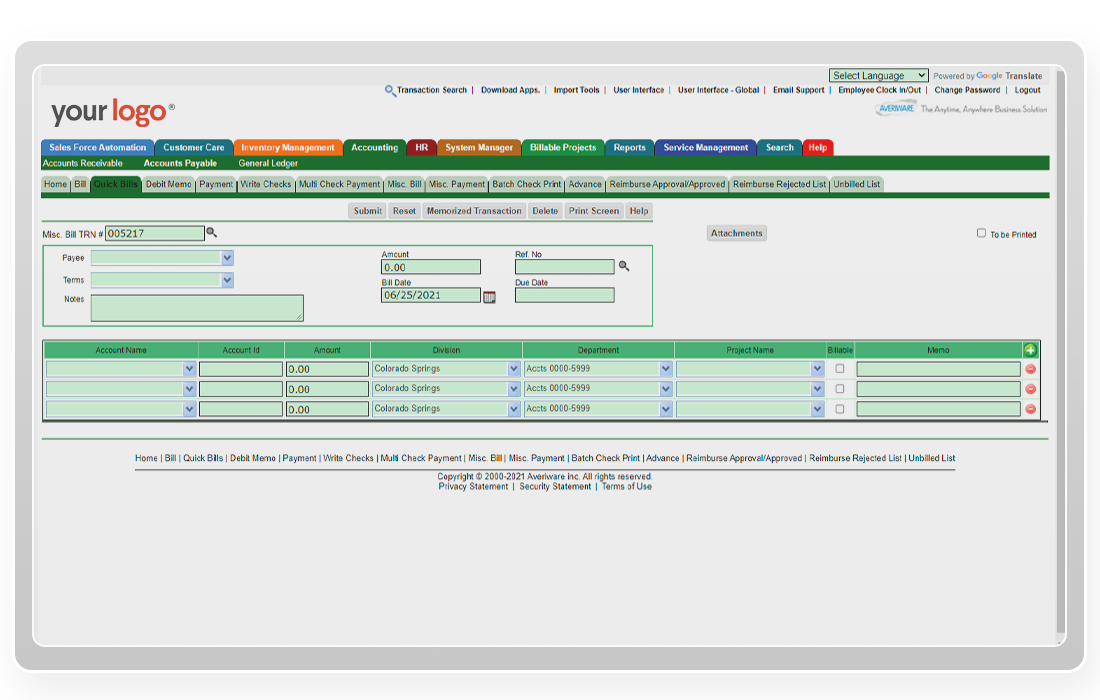This screenshot has width=1100, height=700.
Task: Open the Terms of Use footer link
Action: click(626, 486)
